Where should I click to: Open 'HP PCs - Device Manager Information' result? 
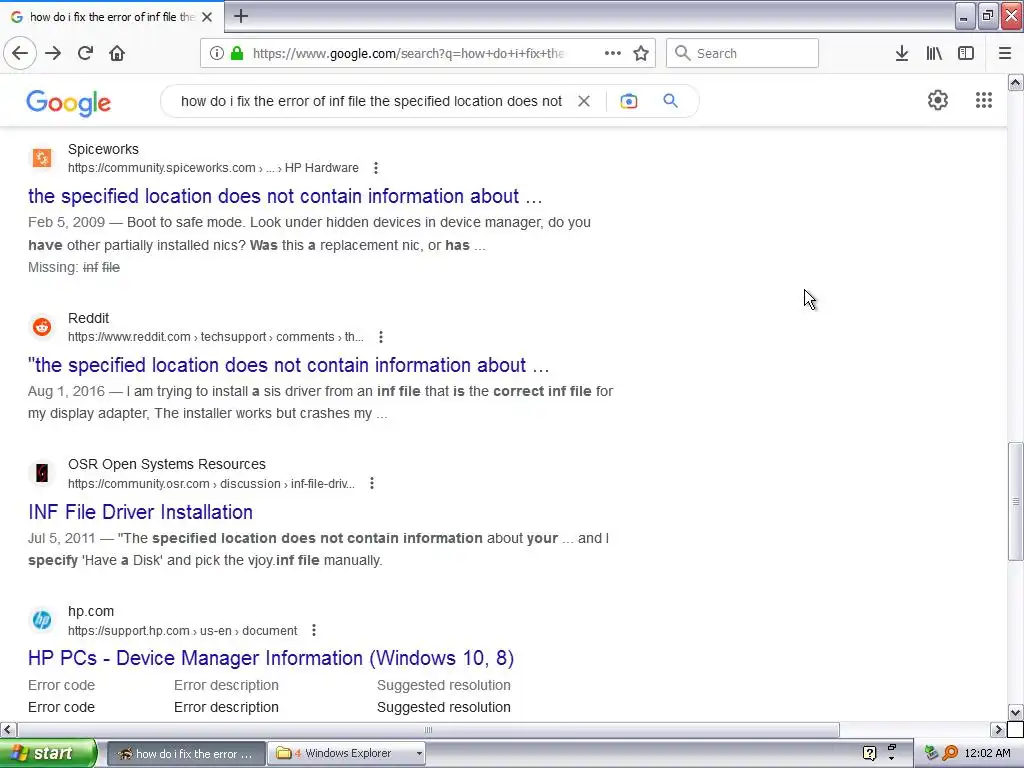(271, 658)
